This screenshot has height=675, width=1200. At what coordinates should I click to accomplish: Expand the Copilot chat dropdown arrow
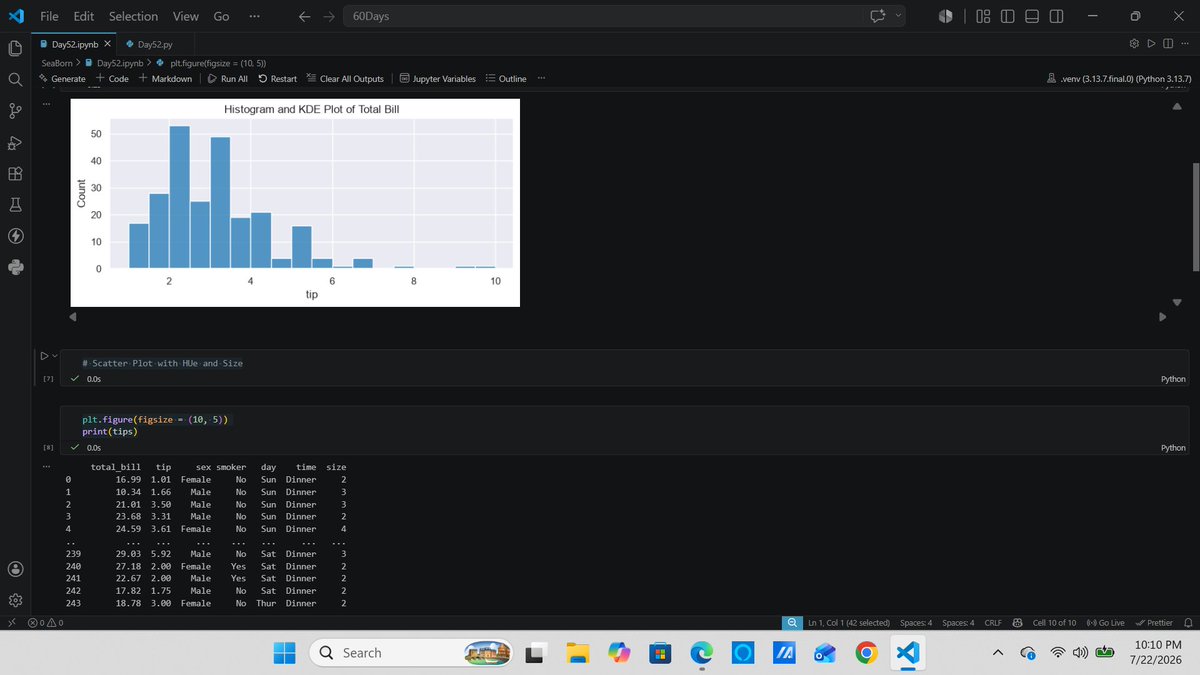(898, 16)
